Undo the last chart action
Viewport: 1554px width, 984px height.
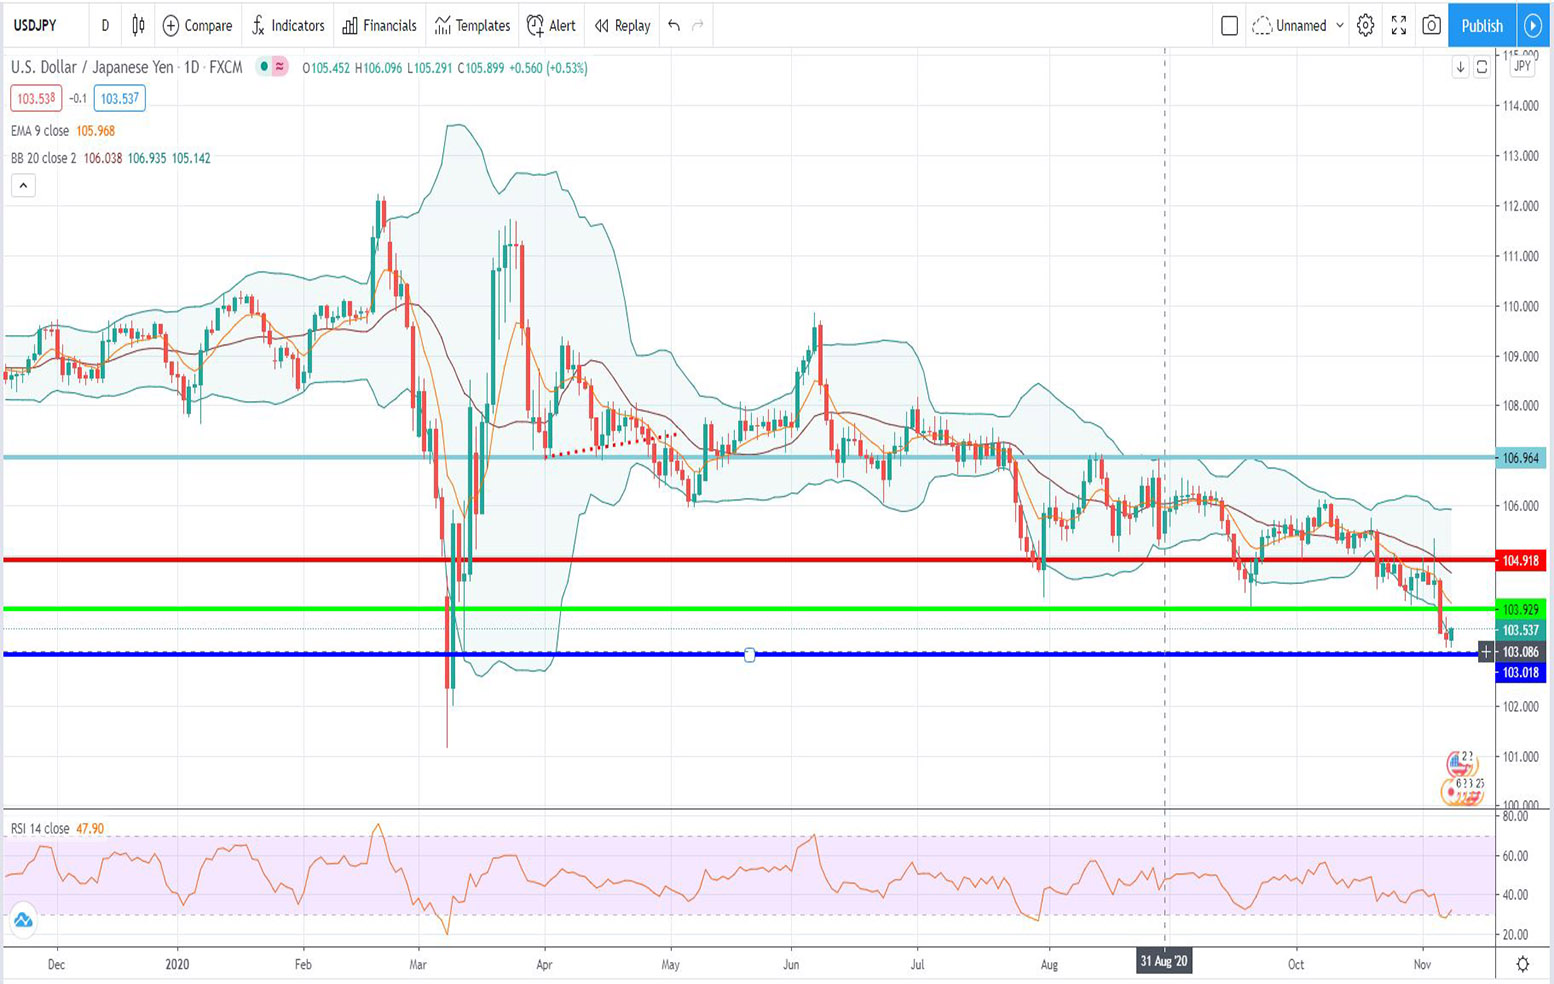click(x=674, y=26)
